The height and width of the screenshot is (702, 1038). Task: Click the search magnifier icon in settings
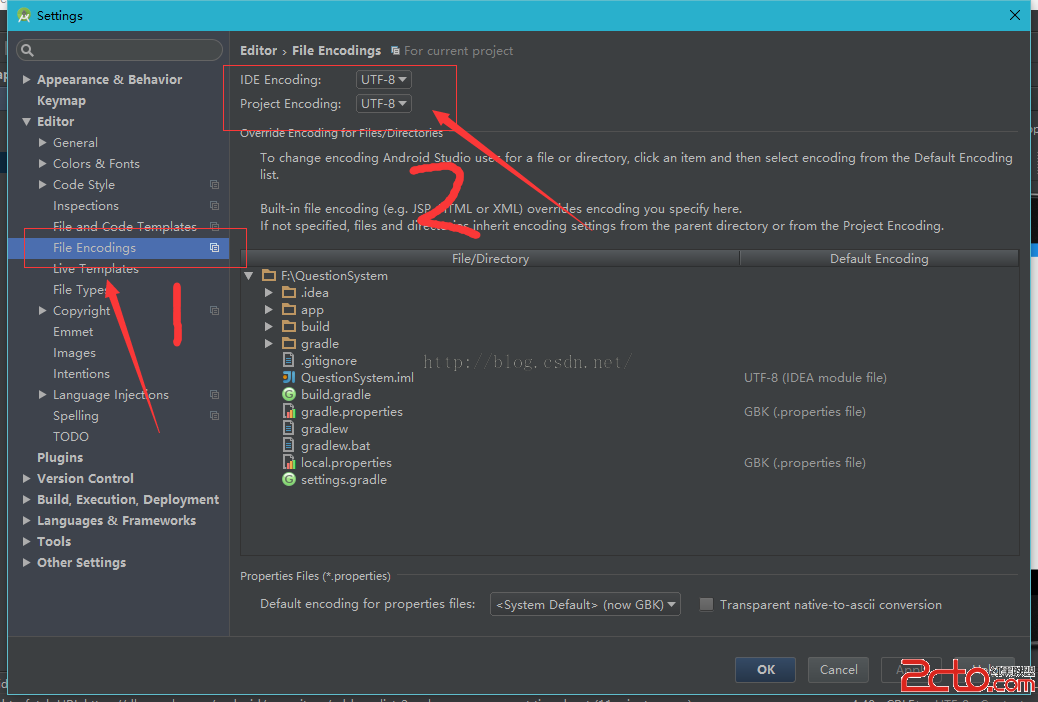[x=27, y=50]
